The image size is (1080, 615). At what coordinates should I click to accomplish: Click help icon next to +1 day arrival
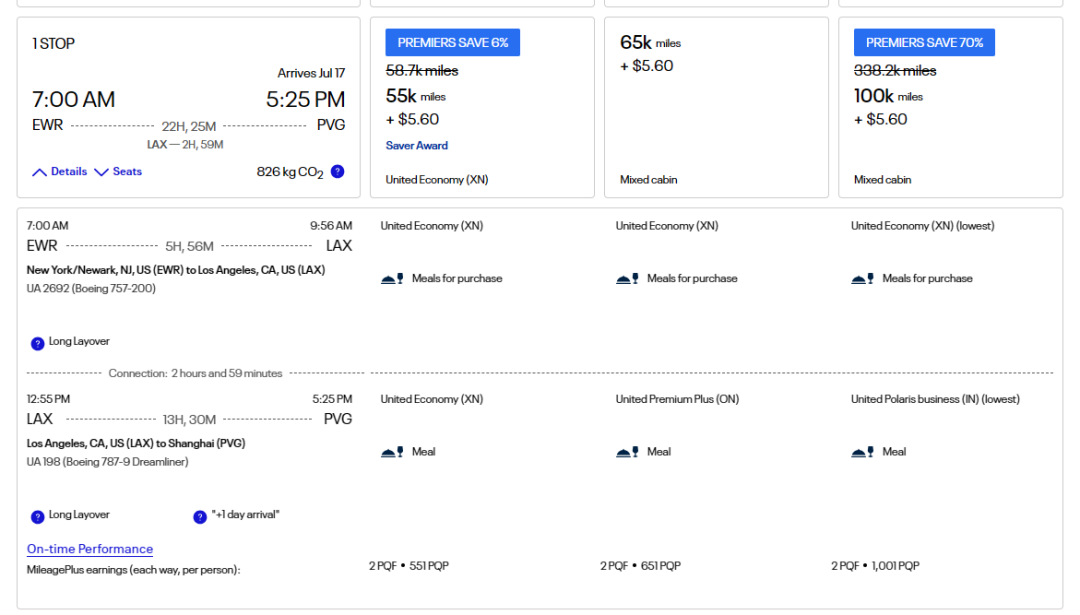200,516
